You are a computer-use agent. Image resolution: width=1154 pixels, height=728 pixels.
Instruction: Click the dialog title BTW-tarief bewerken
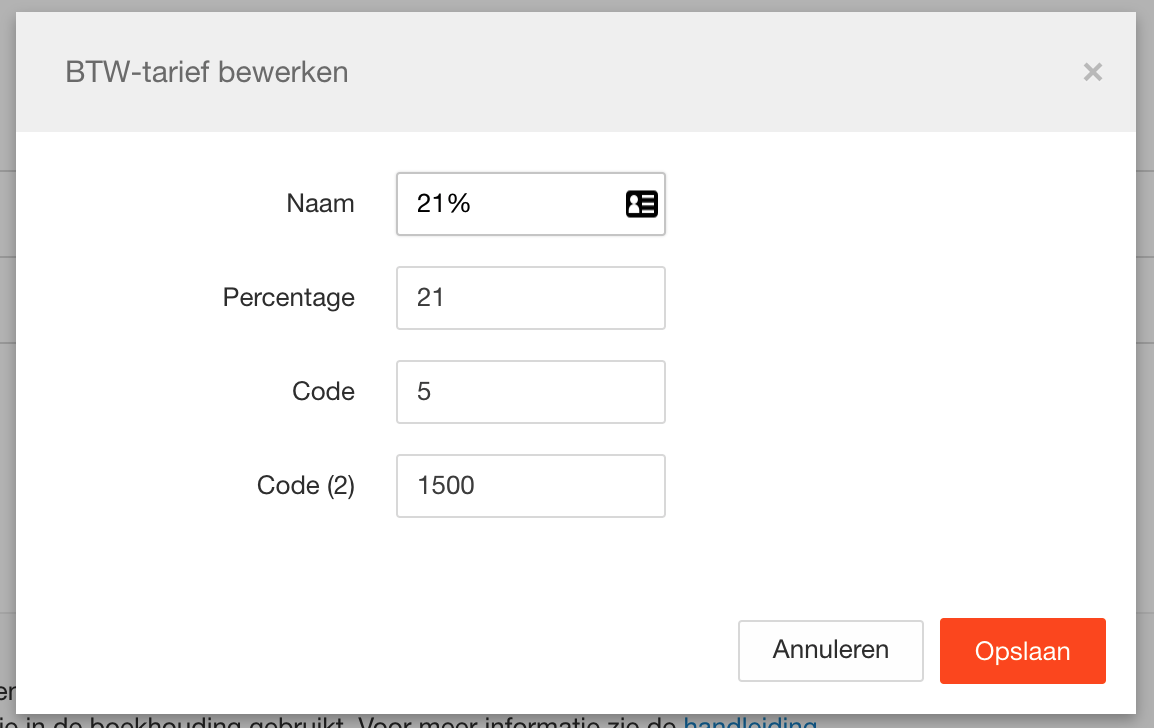pos(206,73)
